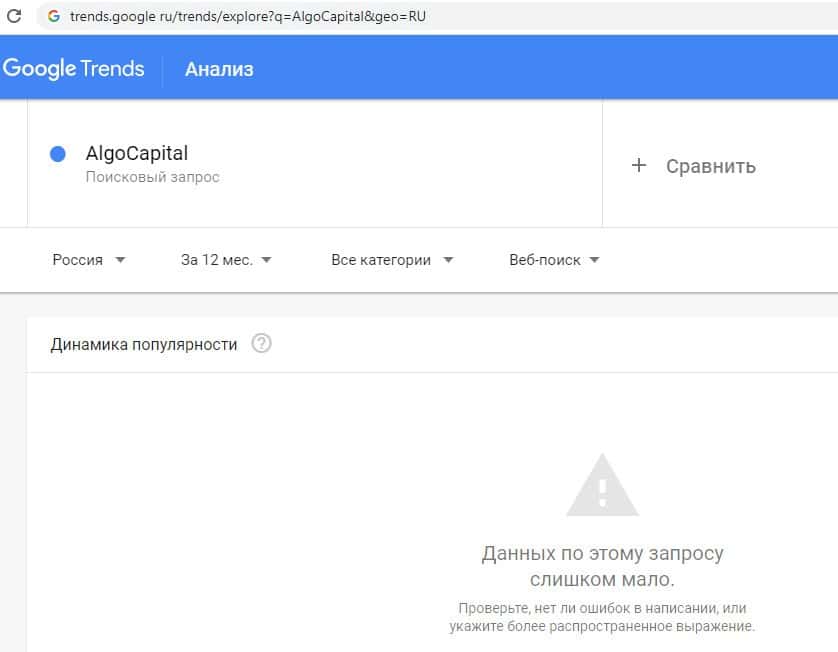The width and height of the screenshot is (838, 652).
Task: Click the Поисковый запрос label
Action: click(x=152, y=177)
